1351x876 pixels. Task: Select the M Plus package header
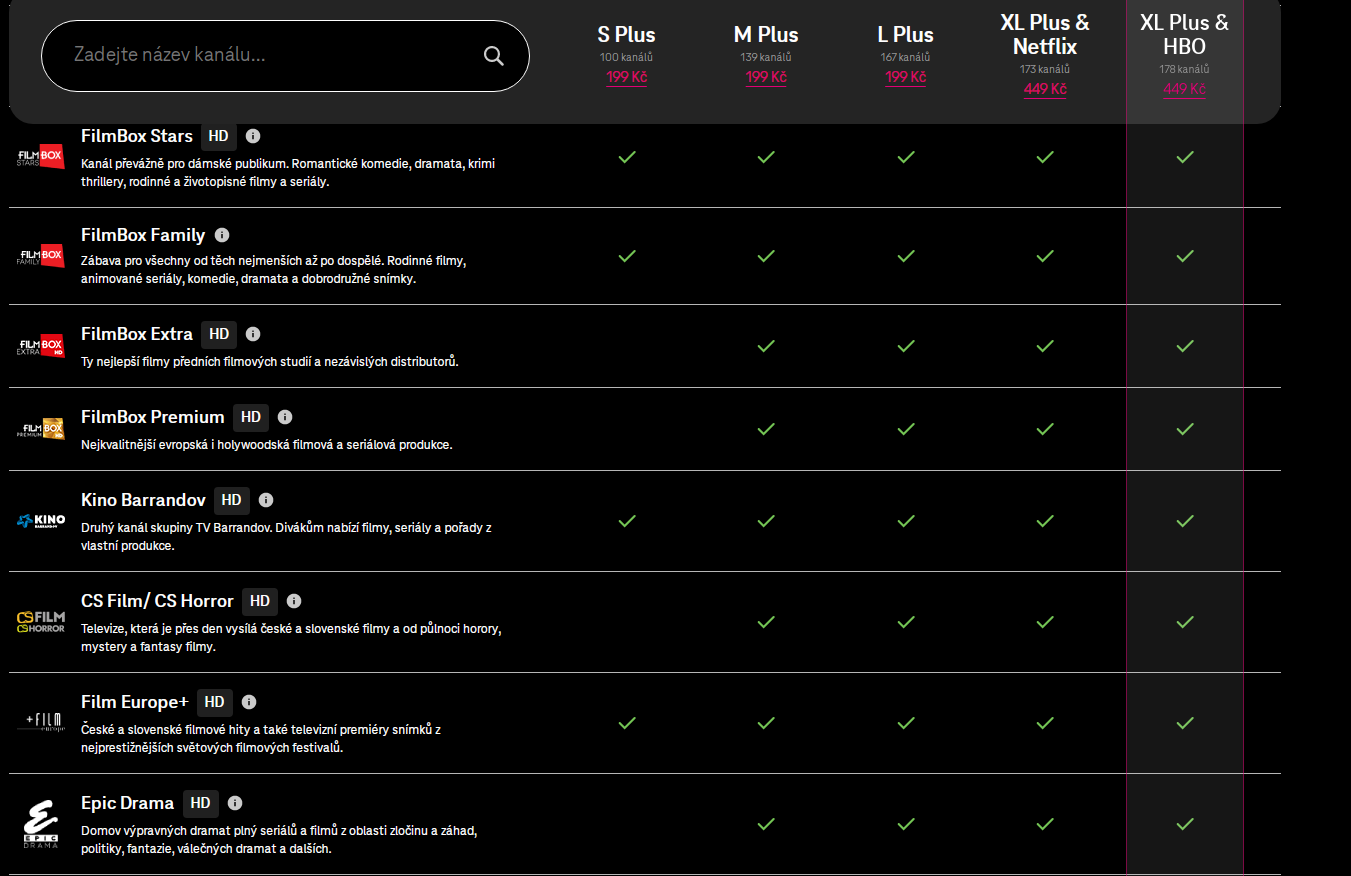click(766, 35)
